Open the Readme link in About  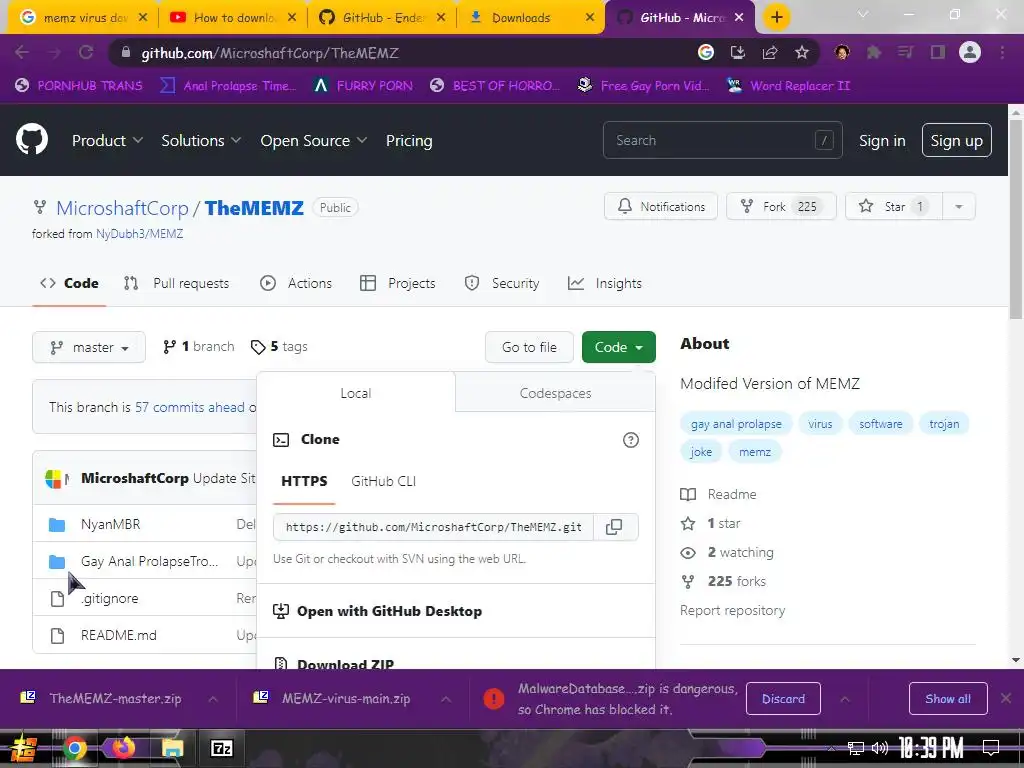(x=731, y=494)
